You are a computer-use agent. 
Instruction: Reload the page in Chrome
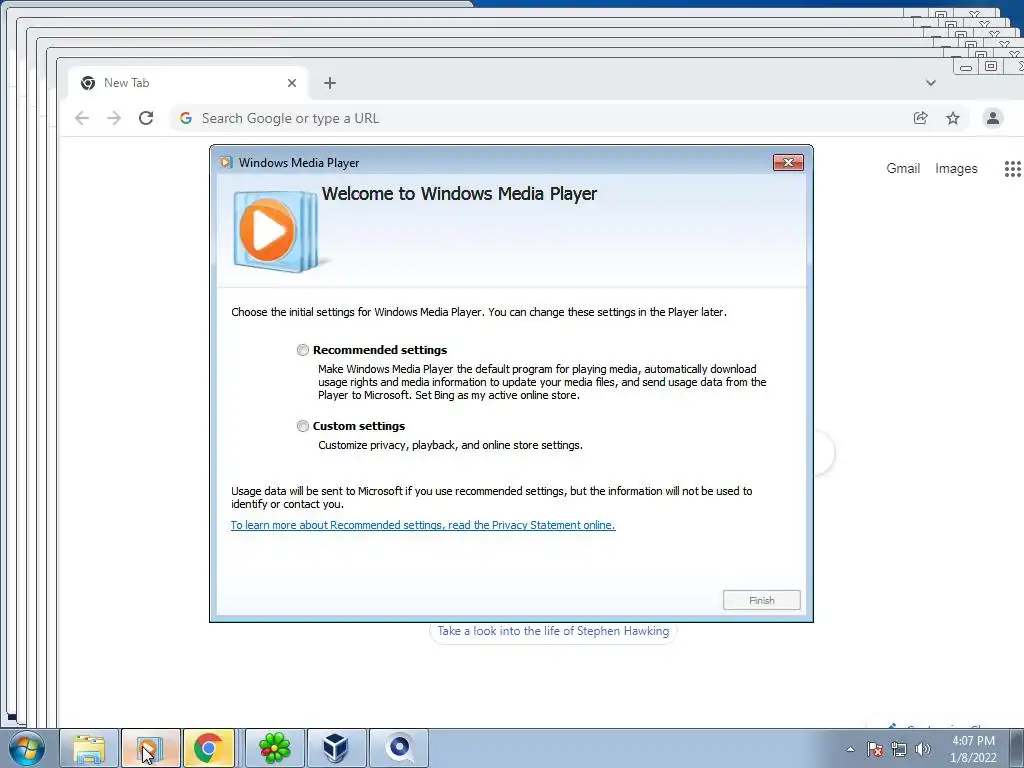pos(146,118)
